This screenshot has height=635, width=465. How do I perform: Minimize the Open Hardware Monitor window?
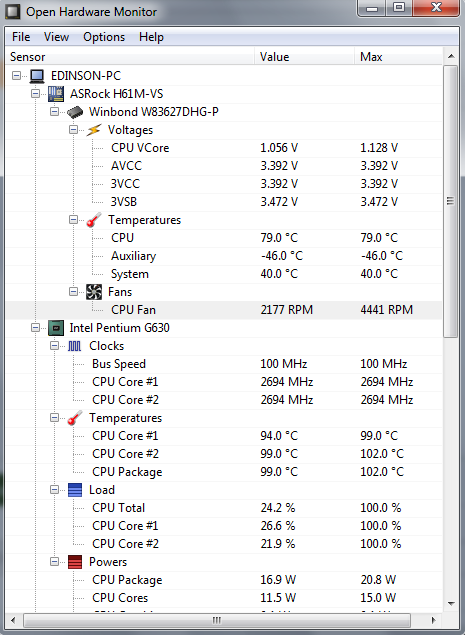[372, 8]
